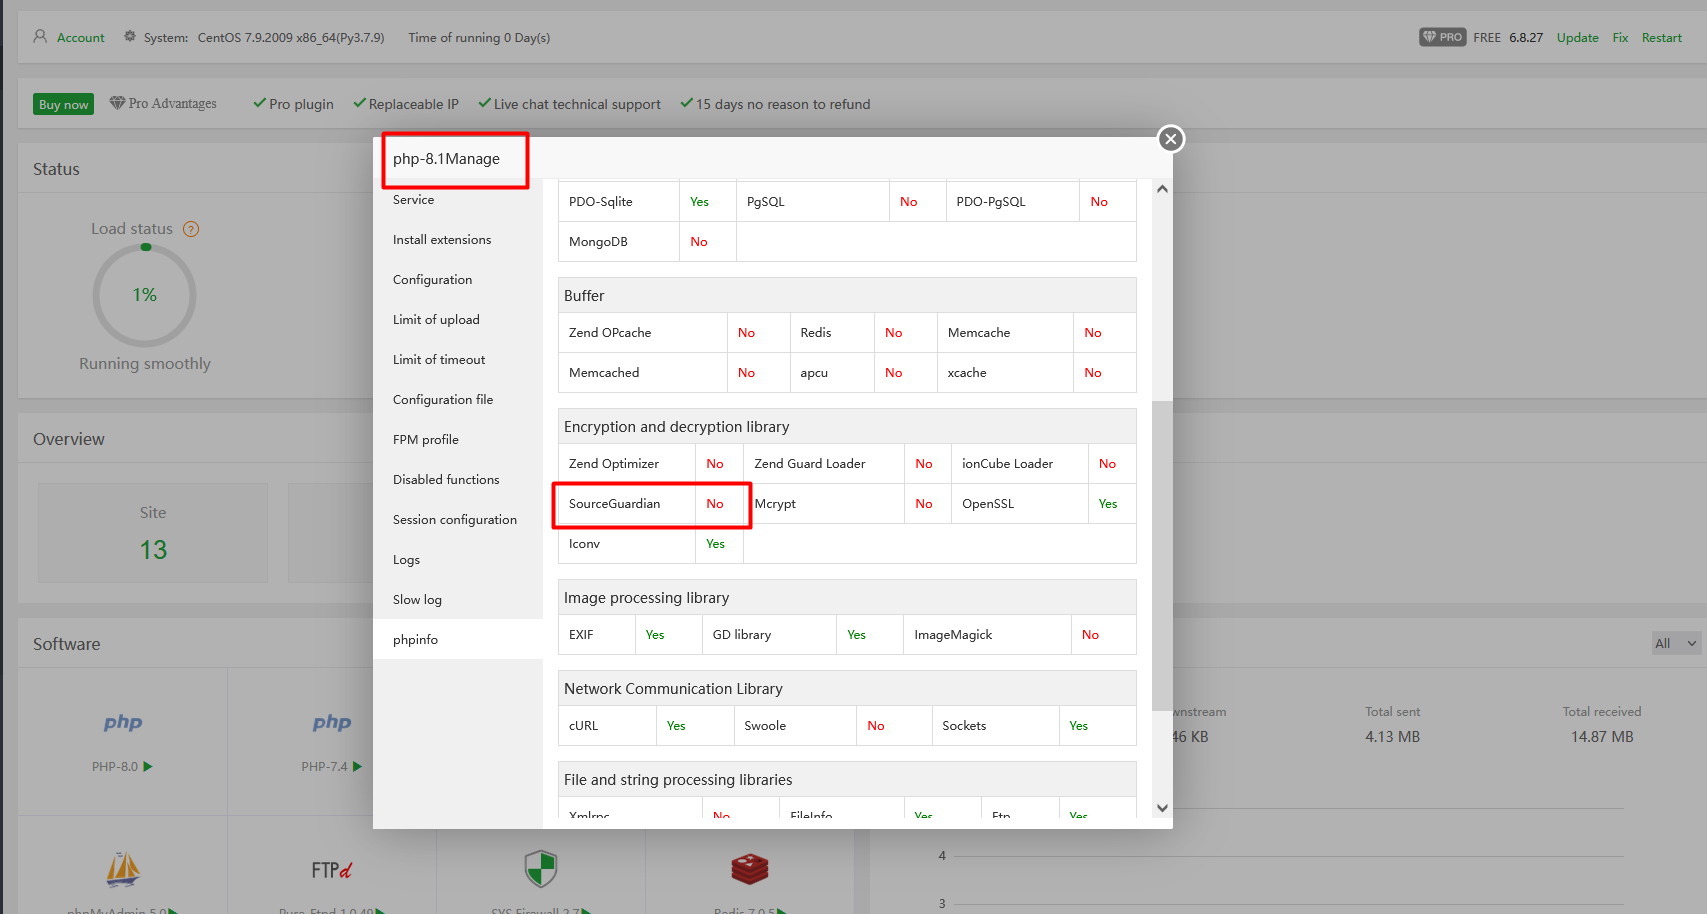Click the PRO badge in the header
Image resolution: width=1707 pixels, height=914 pixels.
click(1442, 37)
